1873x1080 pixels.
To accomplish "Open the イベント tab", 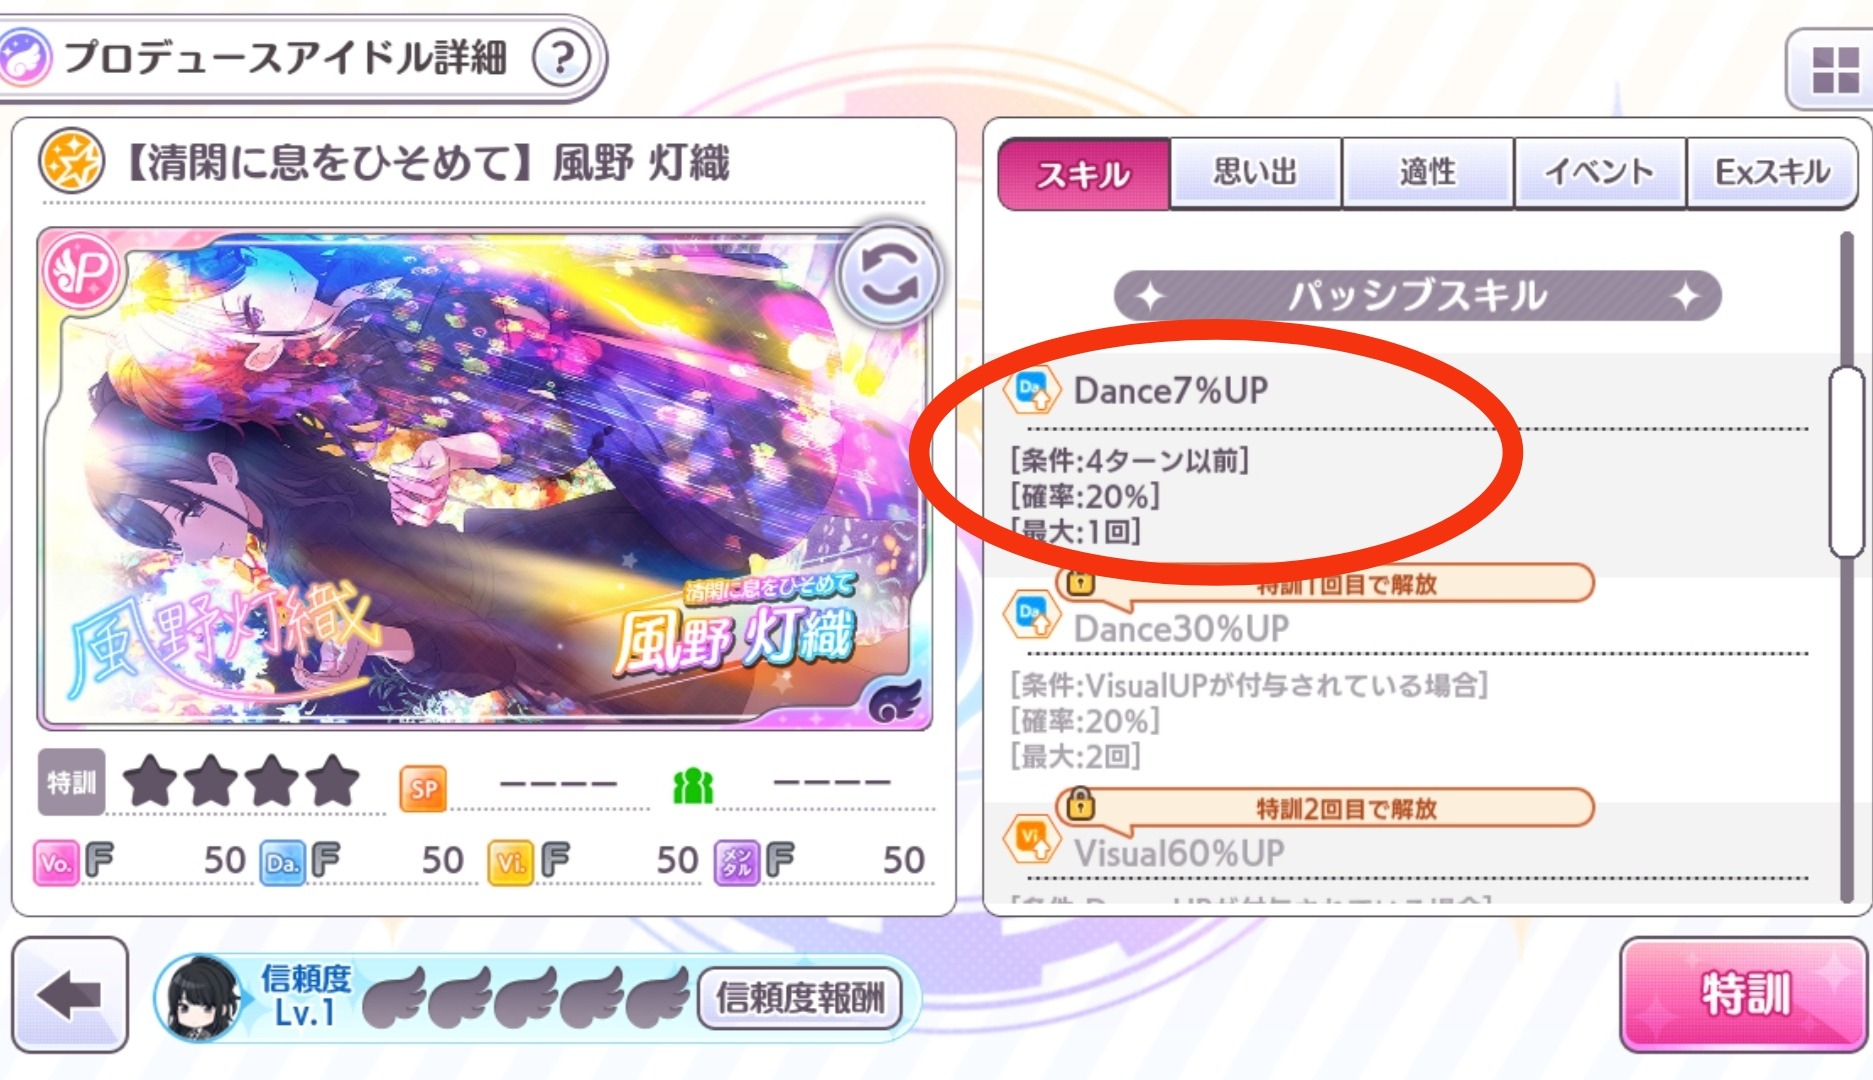I will coord(1600,173).
